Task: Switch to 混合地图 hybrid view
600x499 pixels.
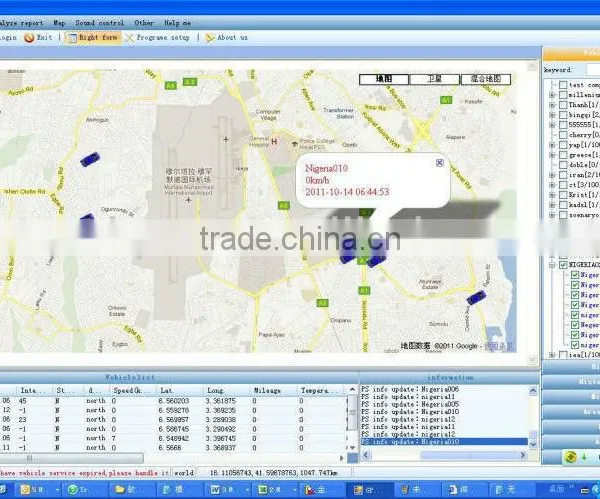Action: tap(486, 79)
